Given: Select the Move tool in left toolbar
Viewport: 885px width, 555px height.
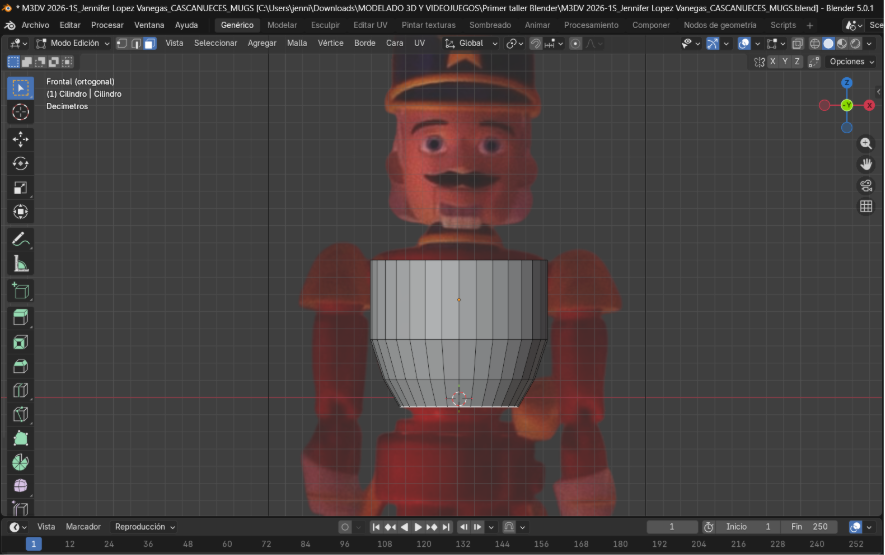Looking at the screenshot, I should [x=20, y=139].
